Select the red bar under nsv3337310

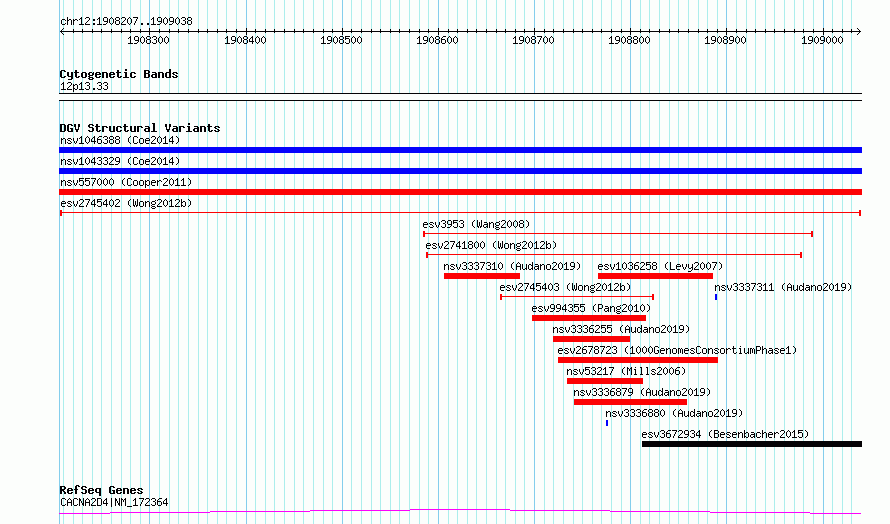(x=482, y=276)
